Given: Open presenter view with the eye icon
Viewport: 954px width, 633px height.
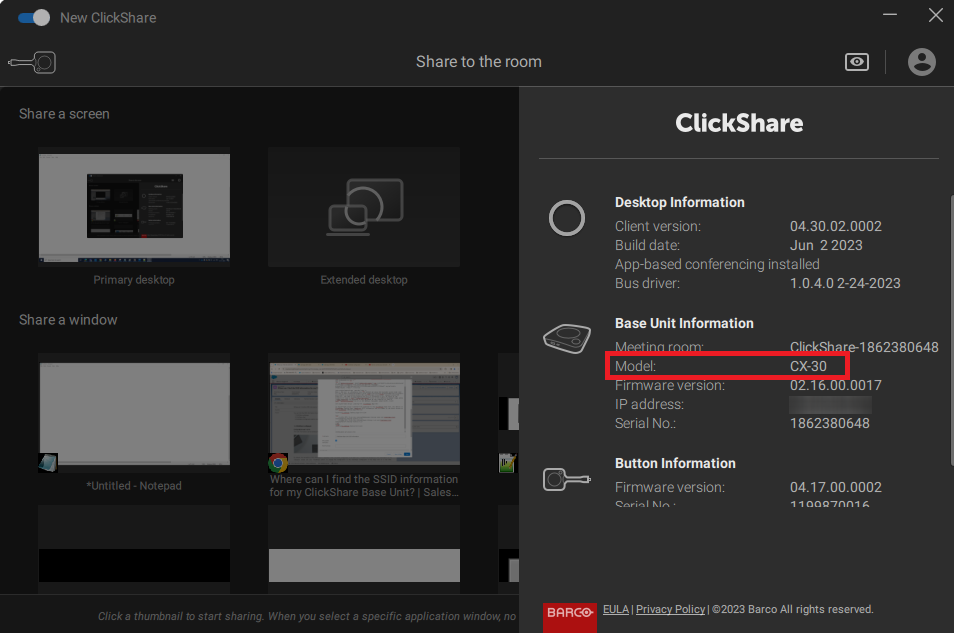Looking at the screenshot, I should (x=856, y=62).
